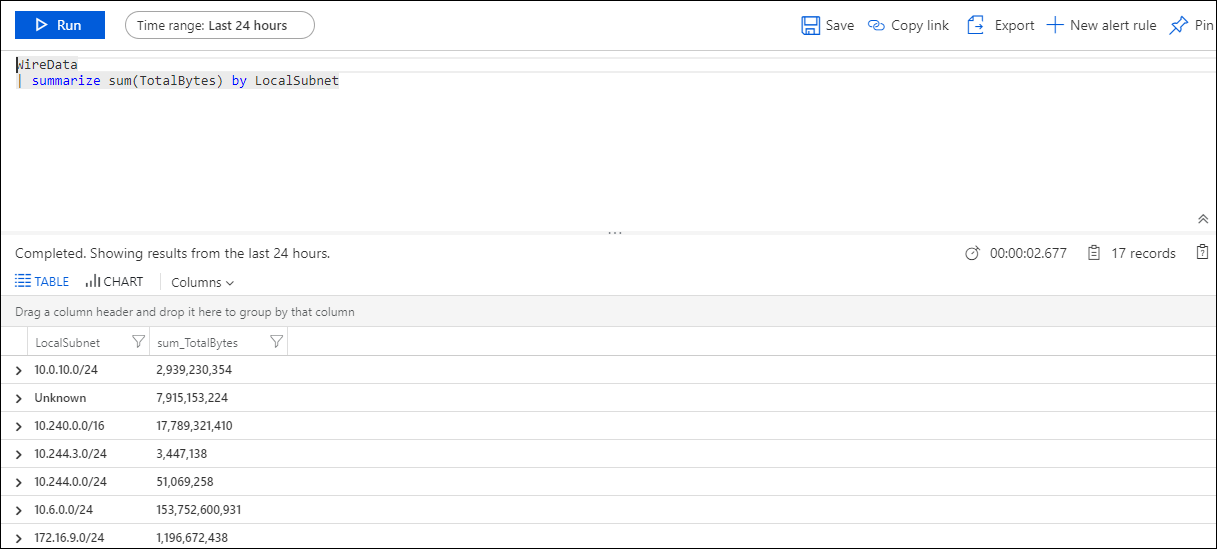The image size is (1217, 549).
Task: Click the query duration stopwatch icon
Action: point(972,254)
